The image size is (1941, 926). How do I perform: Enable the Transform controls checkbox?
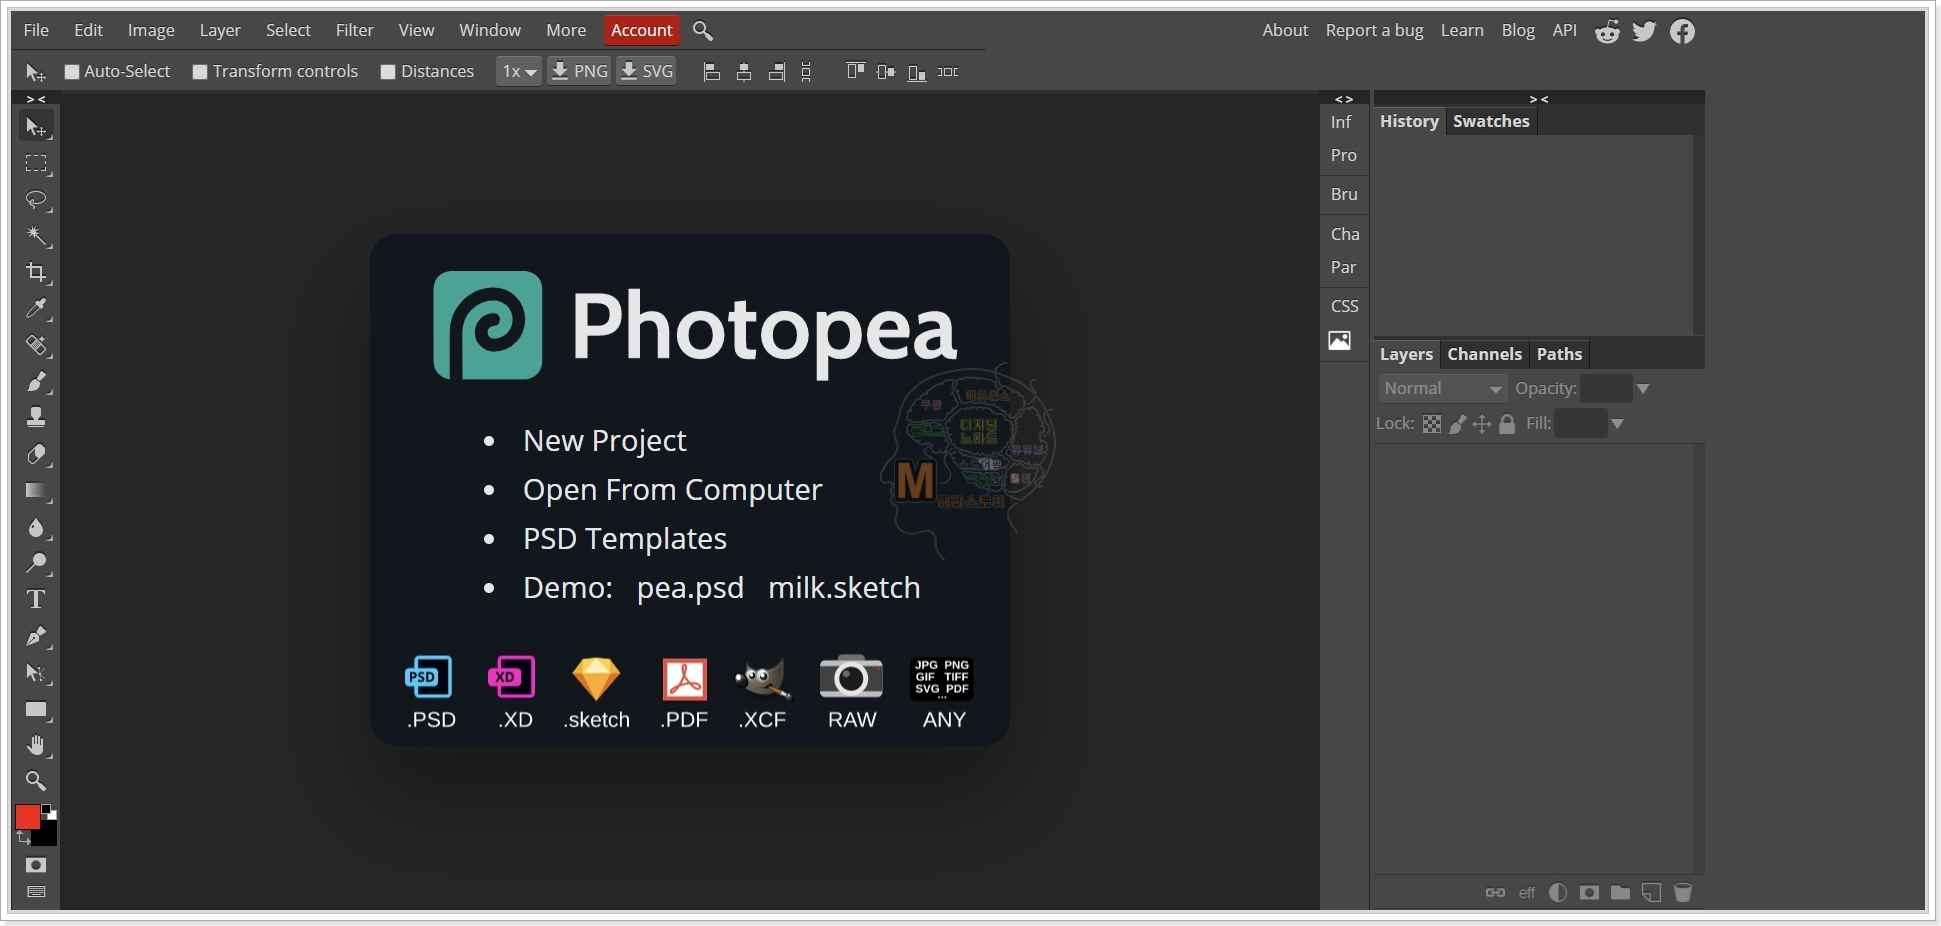point(200,72)
